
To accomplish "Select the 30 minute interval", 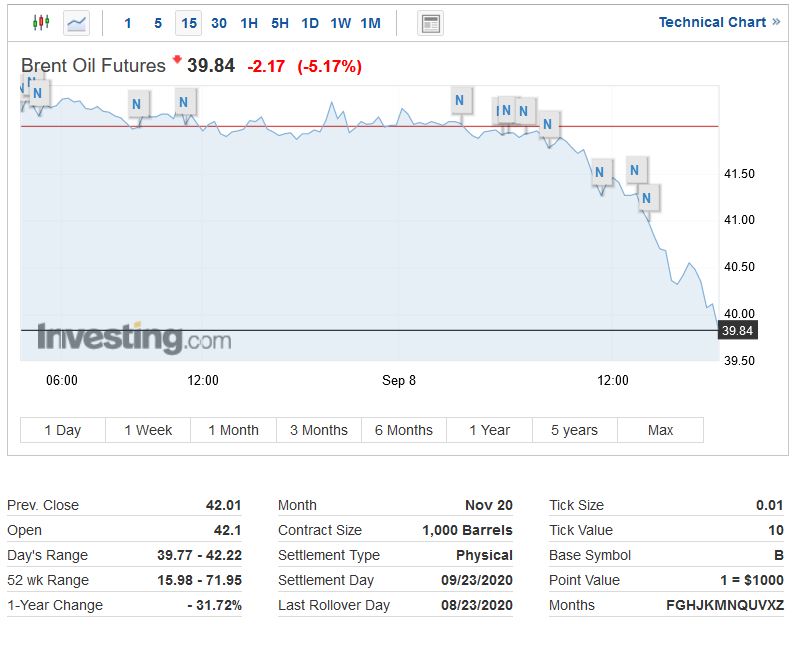I will pos(219,23).
